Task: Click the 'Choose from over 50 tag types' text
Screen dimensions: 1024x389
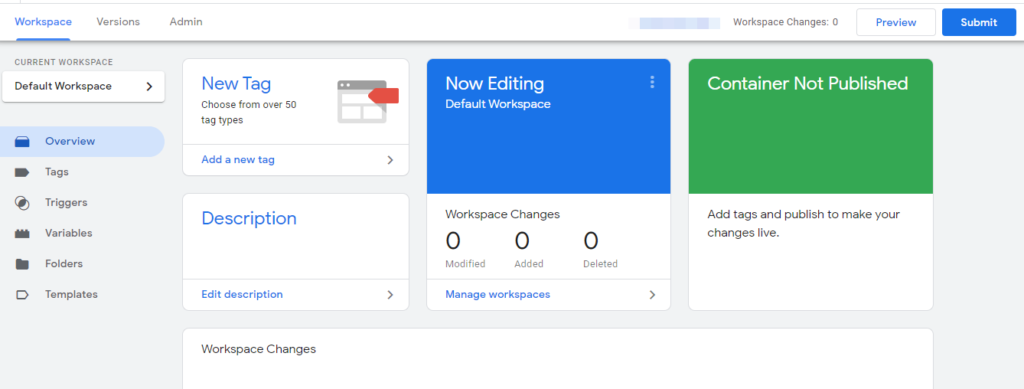Action: click(249, 112)
